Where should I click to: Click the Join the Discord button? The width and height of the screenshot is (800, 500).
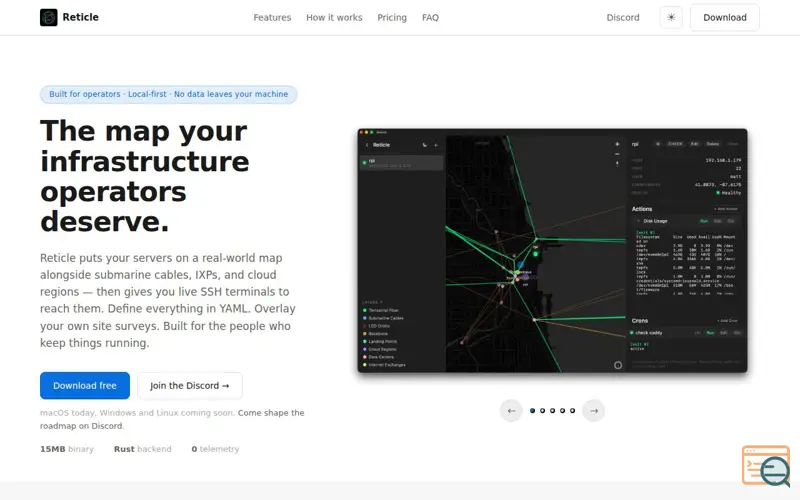coord(189,386)
